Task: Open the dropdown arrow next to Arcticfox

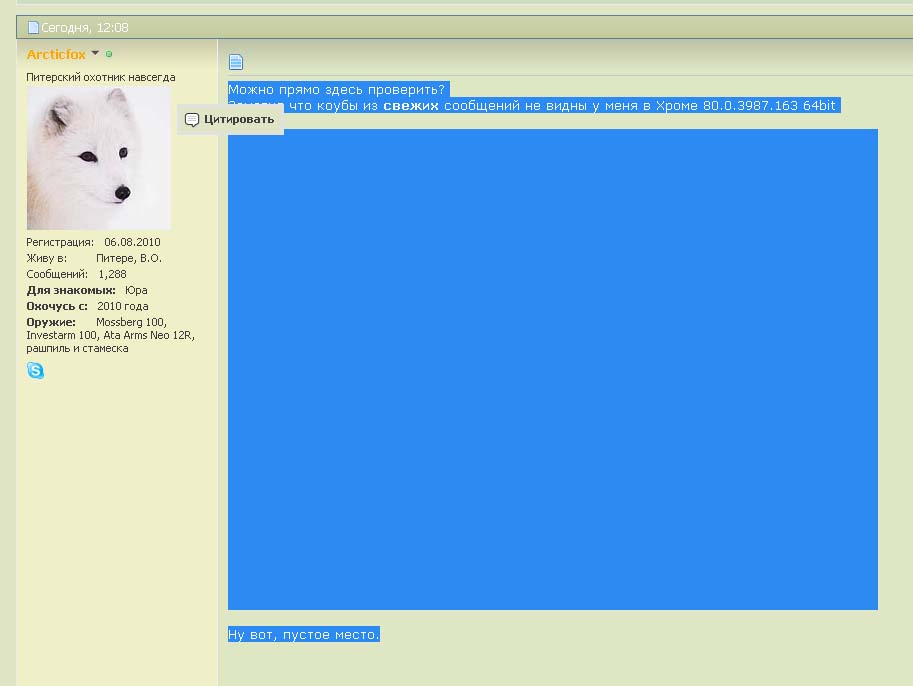Action: (95, 54)
